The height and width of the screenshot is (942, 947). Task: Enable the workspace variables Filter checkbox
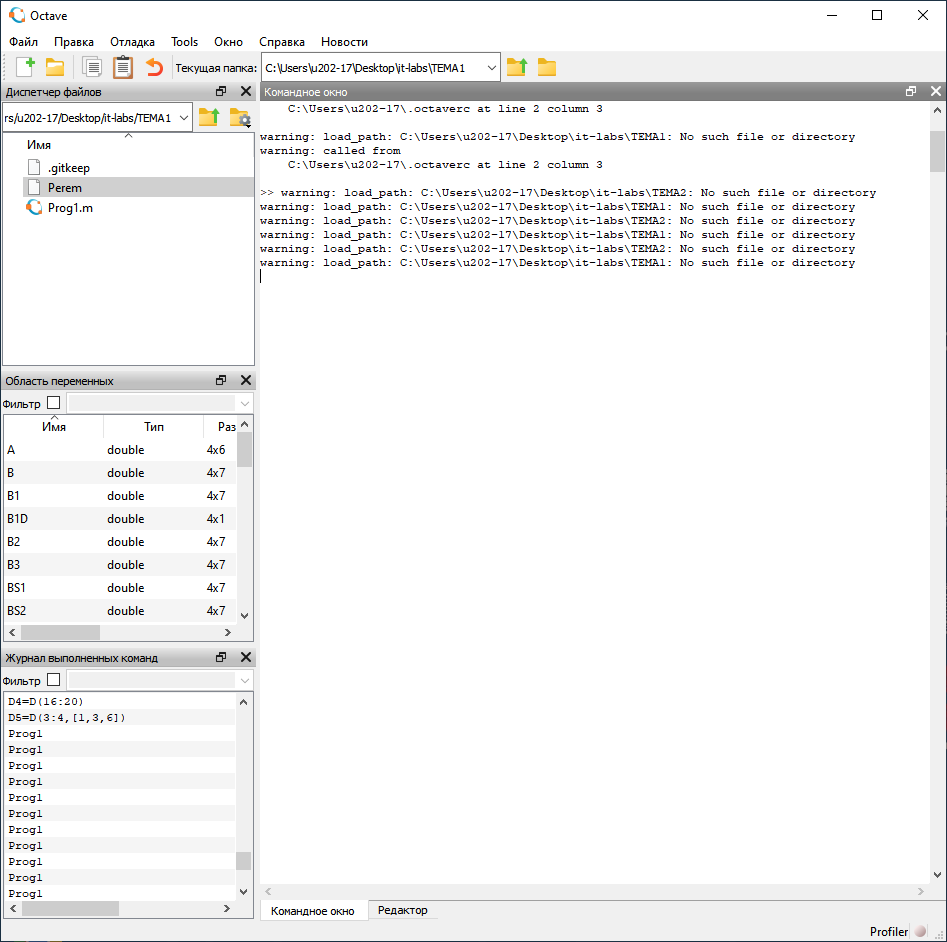point(54,403)
